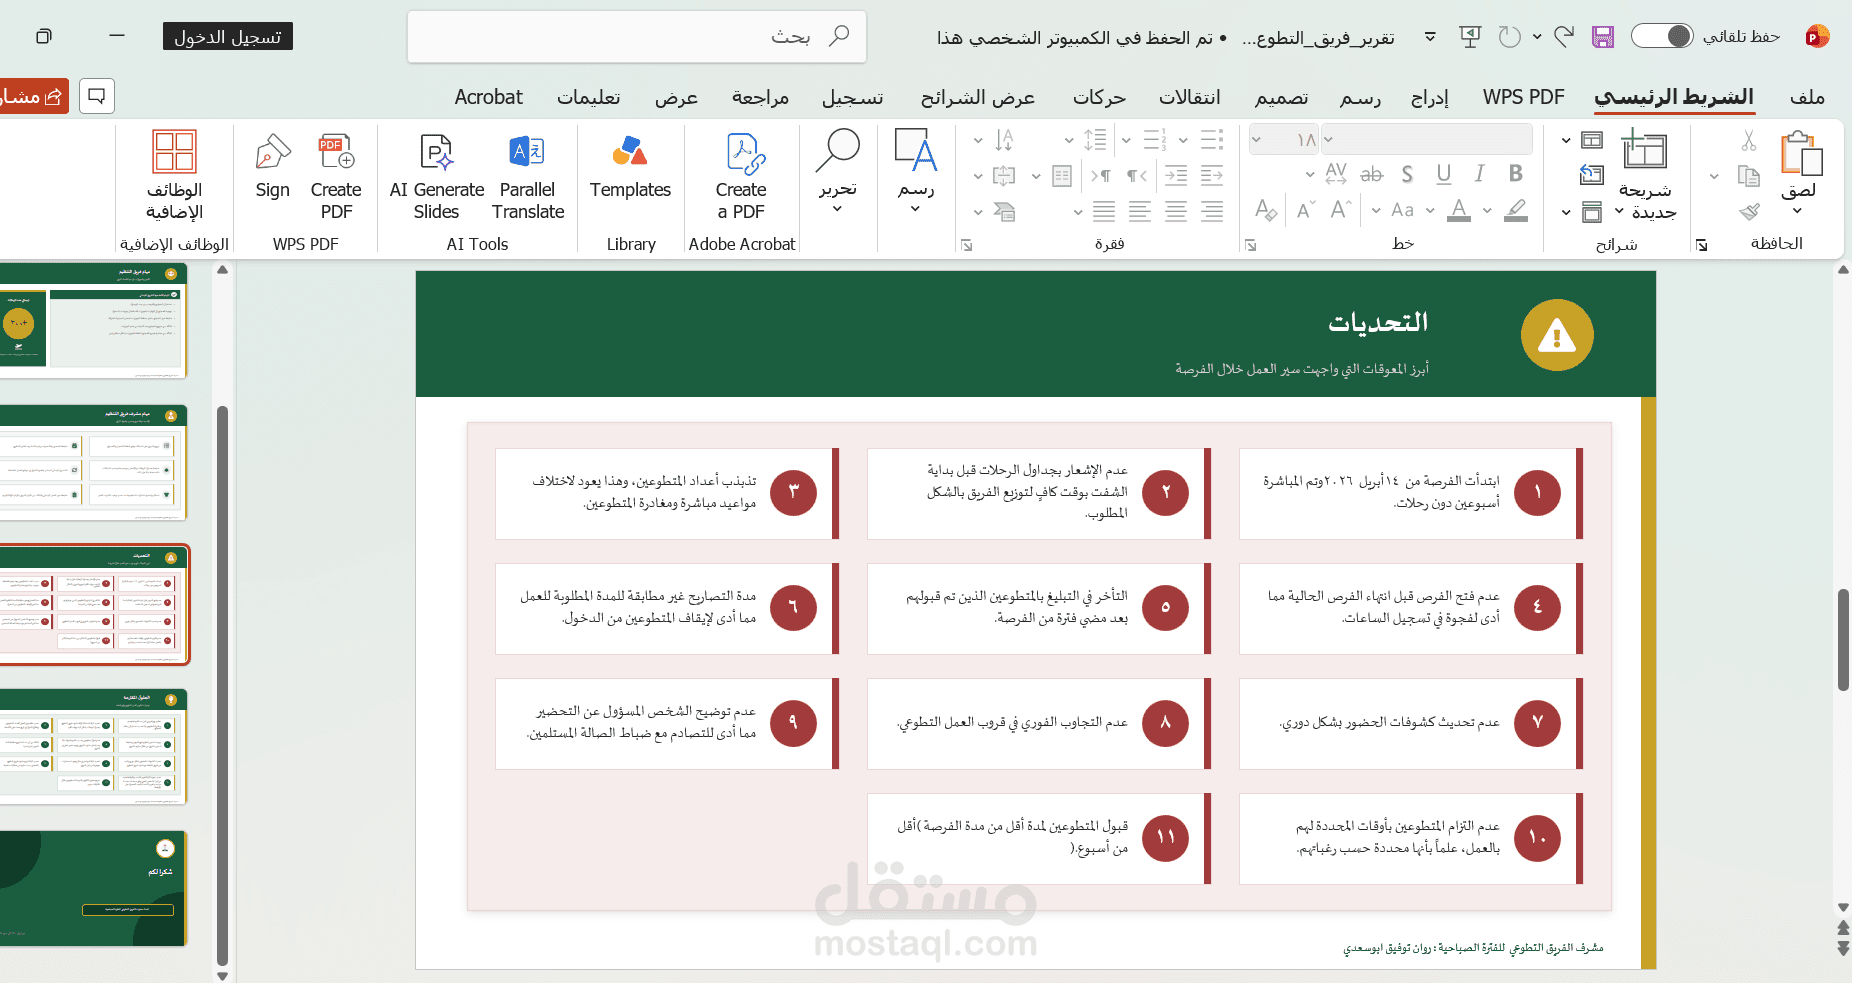Open the font name combo box
The width and height of the screenshot is (1852, 983).
click(x=1427, y=139)
